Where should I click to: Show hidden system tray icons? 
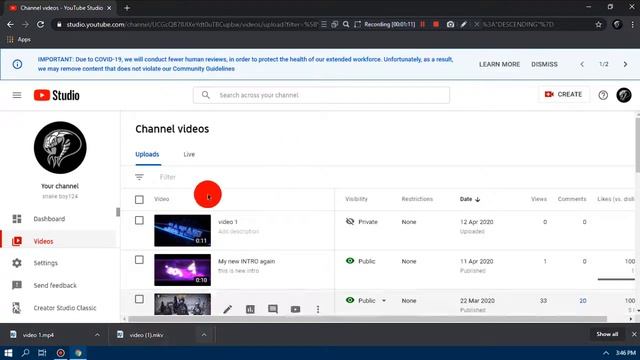[x=606, y=353]
